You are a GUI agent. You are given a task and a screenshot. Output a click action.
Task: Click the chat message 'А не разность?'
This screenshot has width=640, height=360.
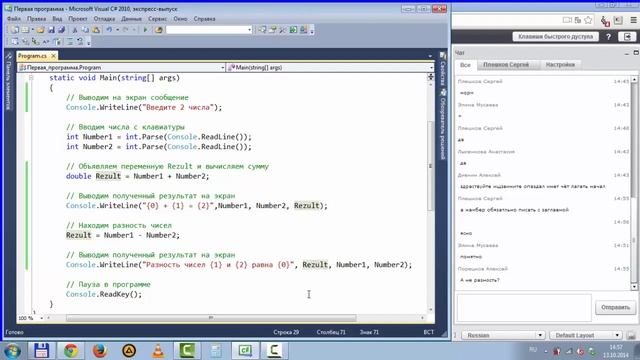[x=480, y=280]
